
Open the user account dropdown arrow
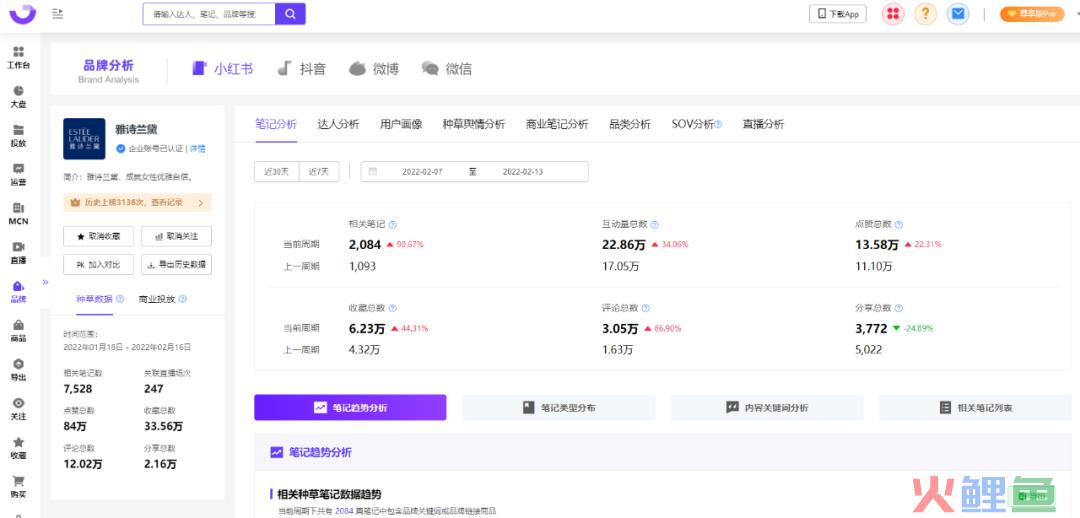pos(1077,14)
